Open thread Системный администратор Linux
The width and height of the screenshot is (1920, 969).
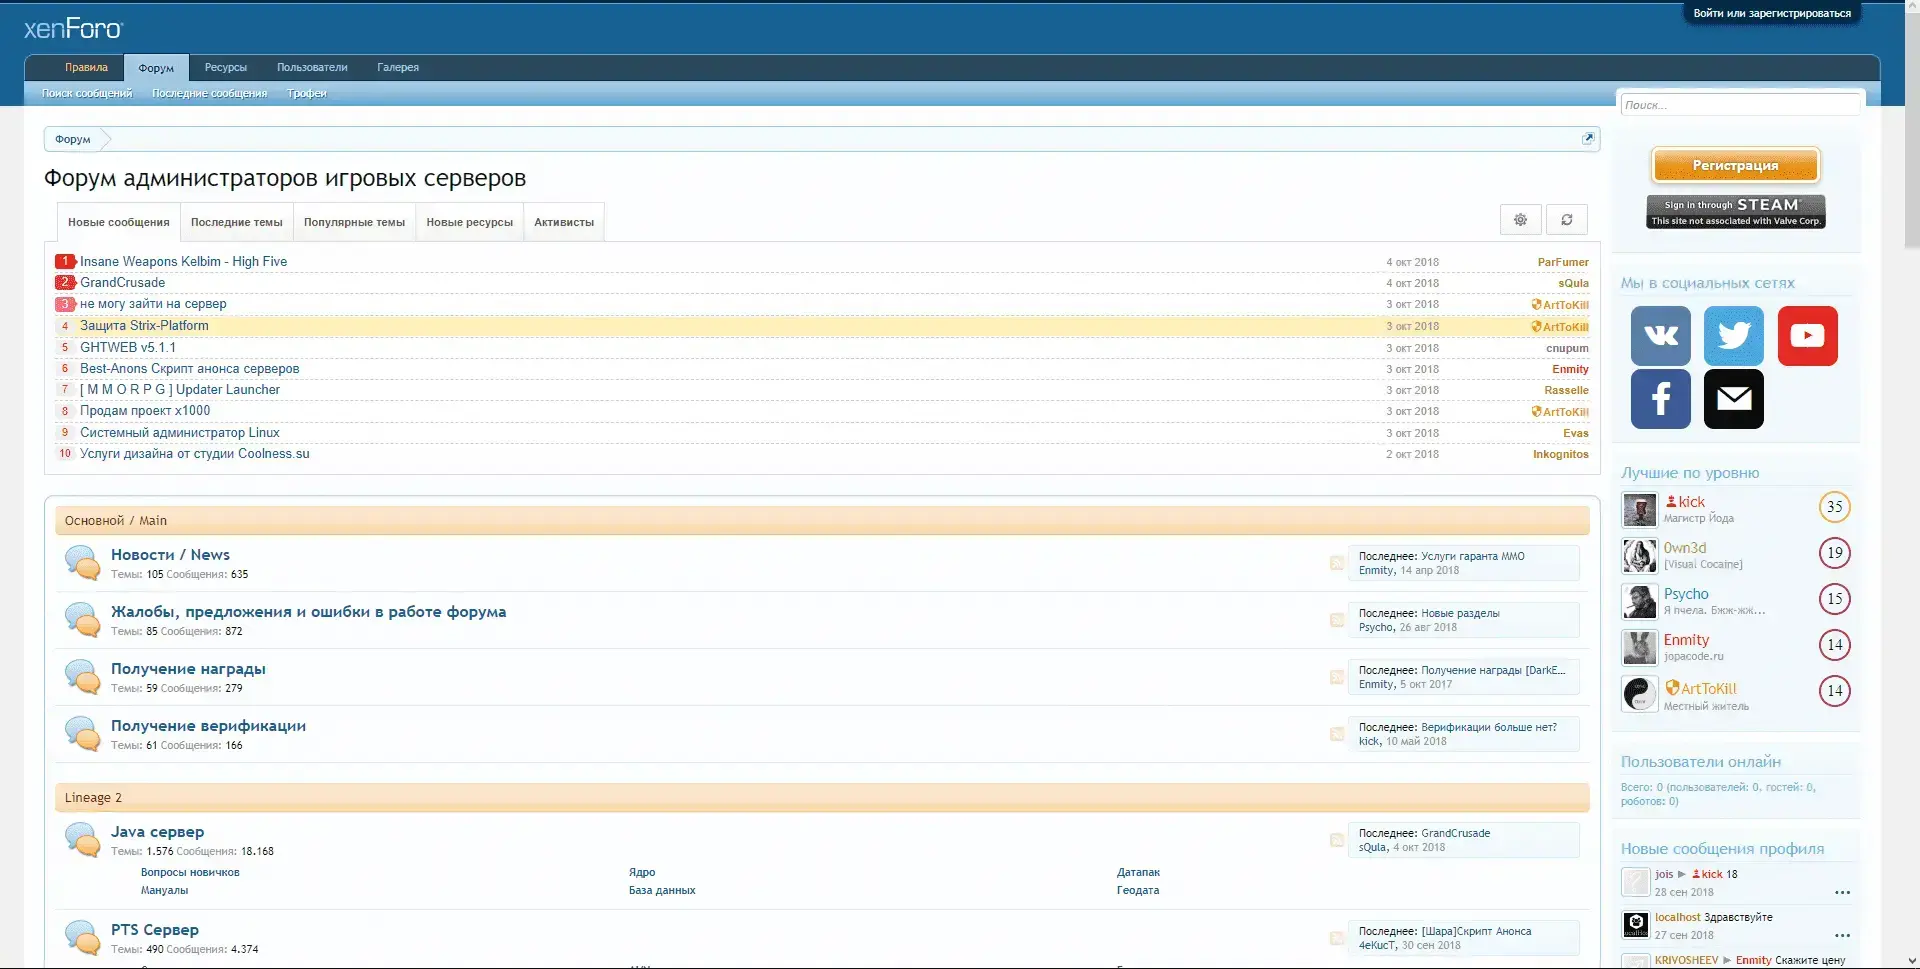(x=180, y=432)
